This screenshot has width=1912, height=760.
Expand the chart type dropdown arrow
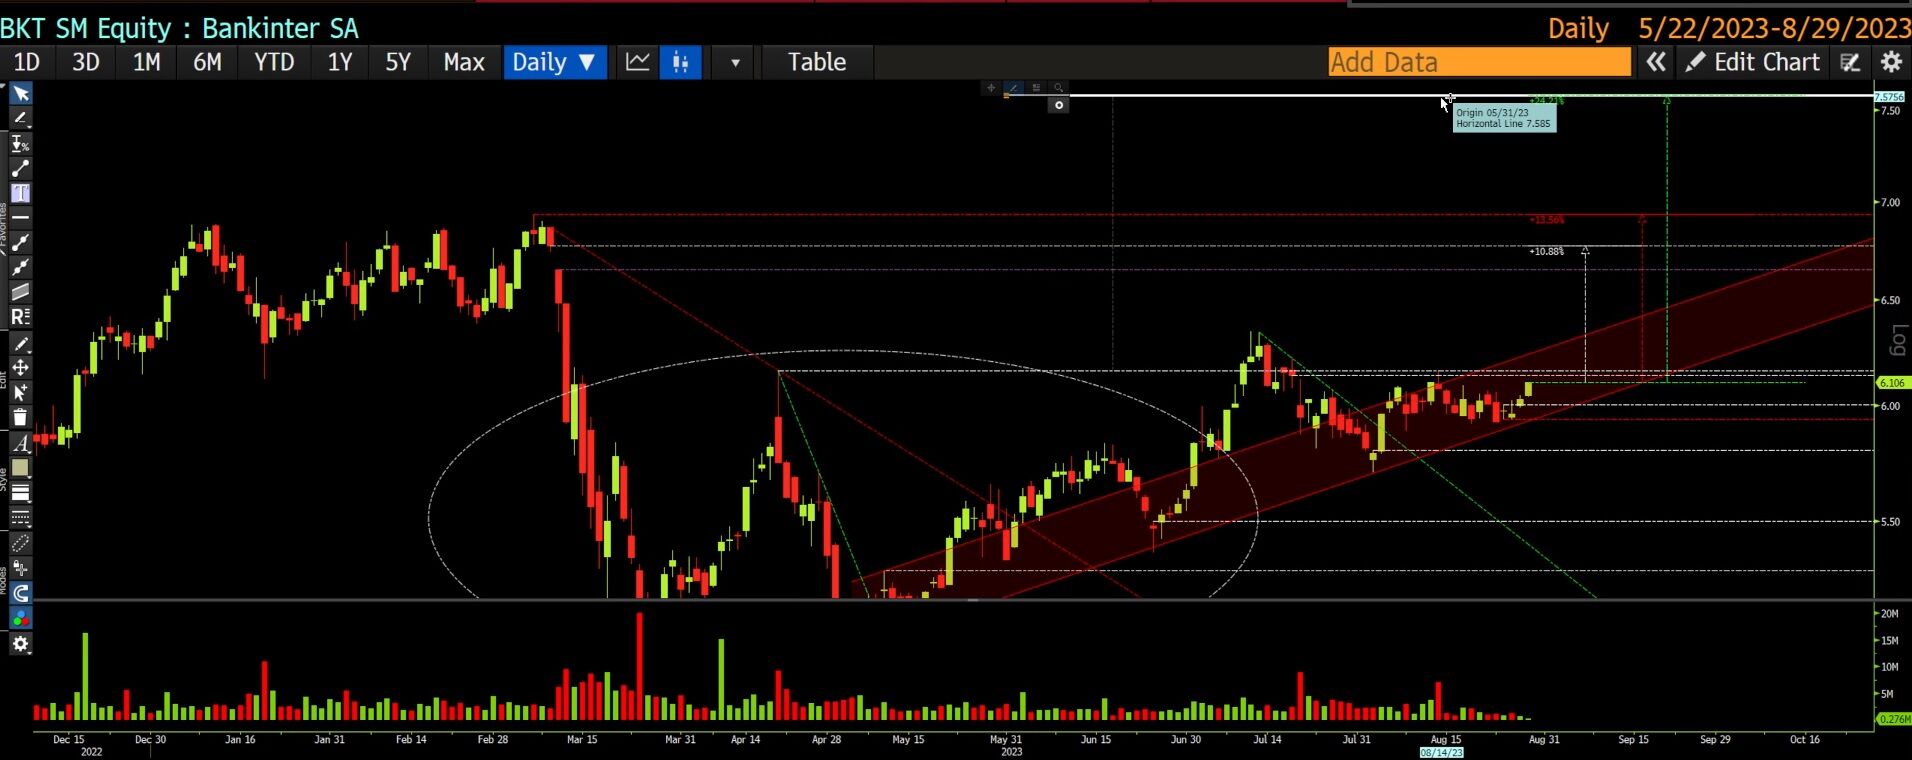point(735,62)
